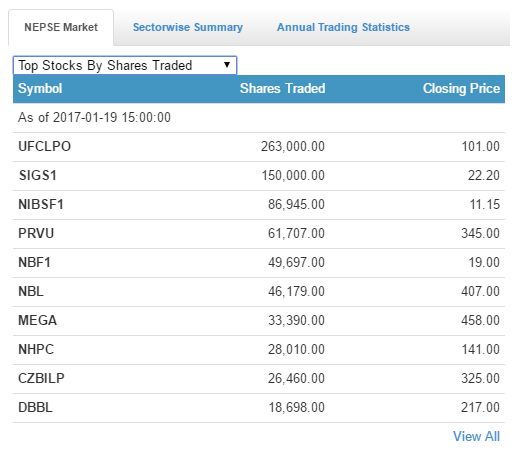Click the 46,179.00 shares traded value
This screenshot has height=473, width=522.
(296, 292)
